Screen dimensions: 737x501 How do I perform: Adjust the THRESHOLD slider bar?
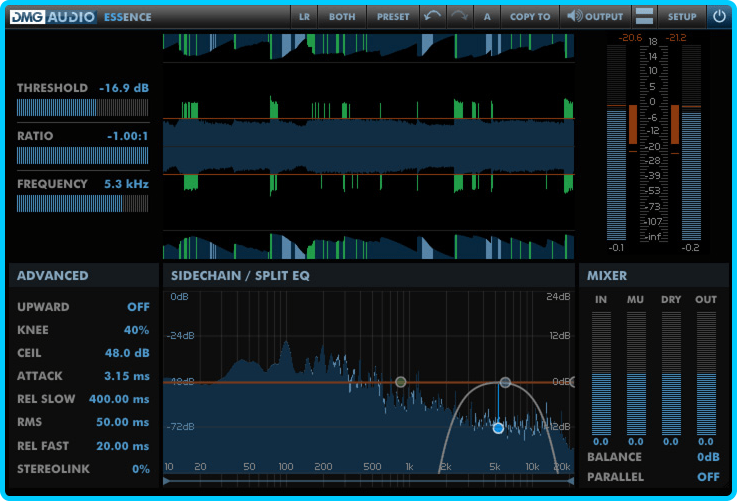[x=82, y=108]
